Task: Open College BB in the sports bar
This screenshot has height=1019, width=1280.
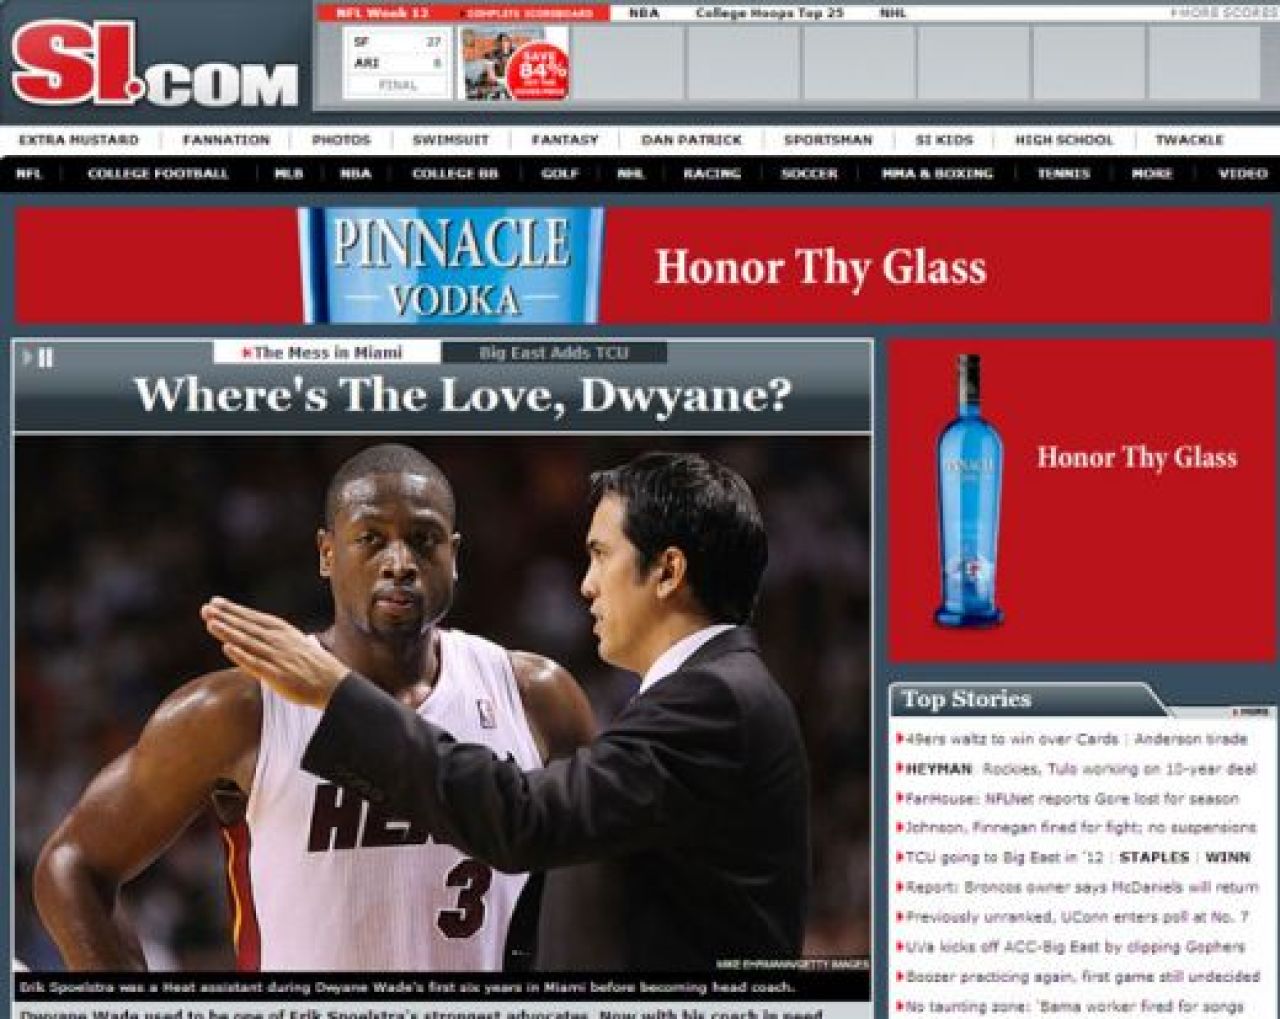Action: click(455, 174)
